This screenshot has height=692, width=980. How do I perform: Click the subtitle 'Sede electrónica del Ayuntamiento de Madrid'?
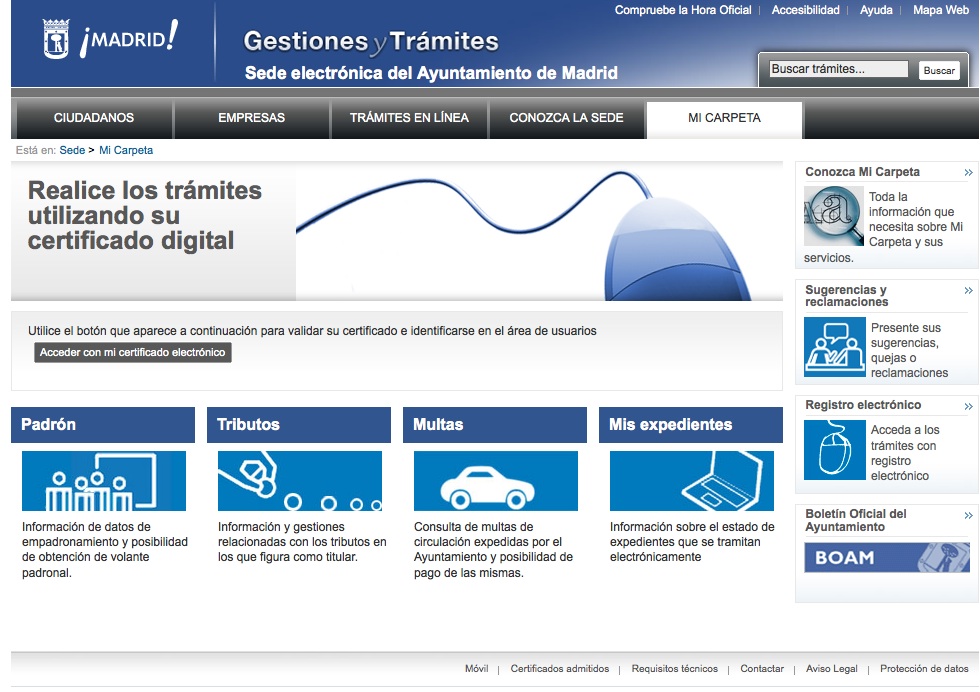click(x=431, y=73)
